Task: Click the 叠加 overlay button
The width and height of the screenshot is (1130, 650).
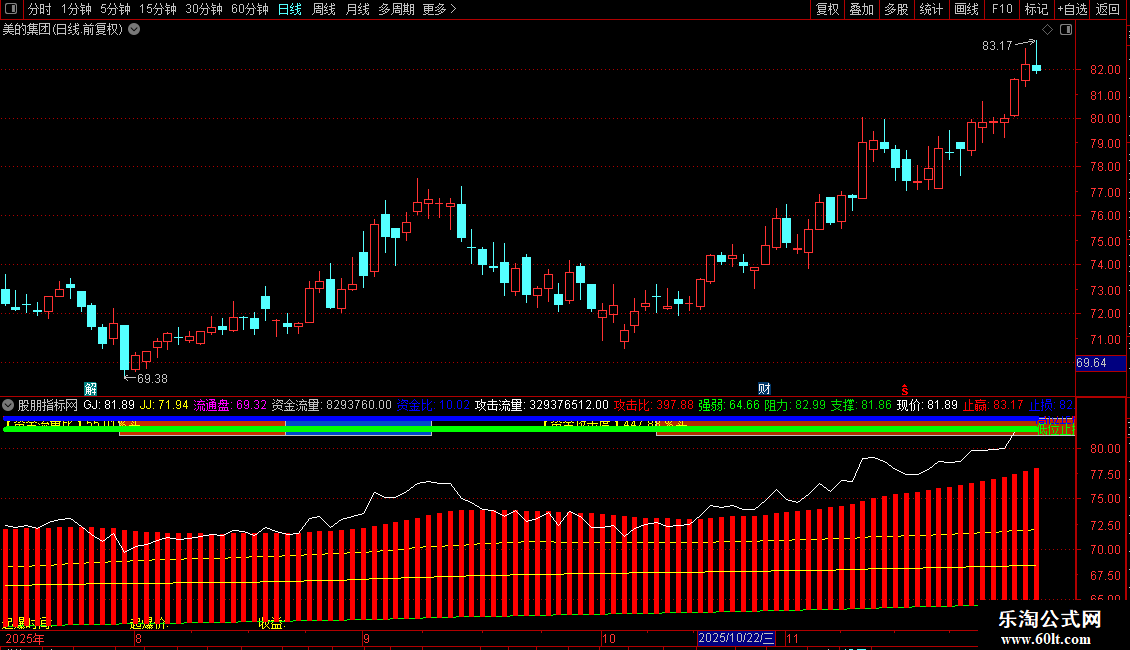Action: 861,9
